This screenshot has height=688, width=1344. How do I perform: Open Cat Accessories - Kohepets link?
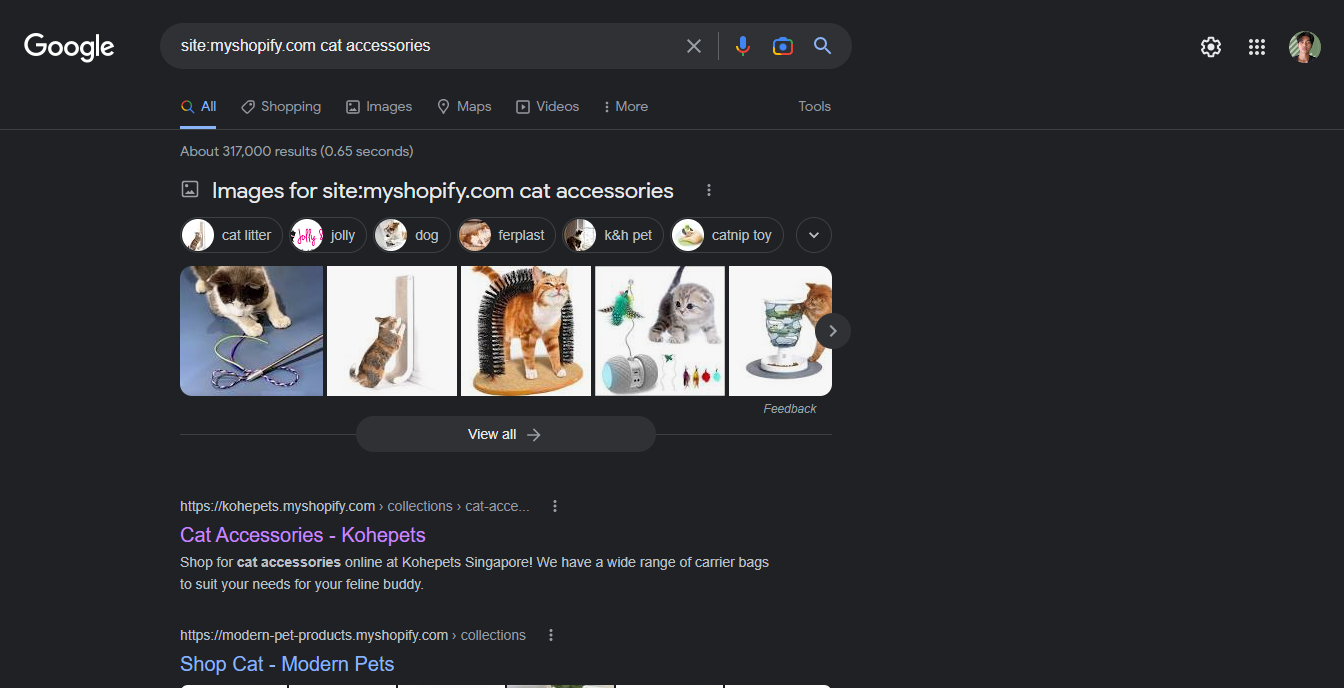(303, 535)
